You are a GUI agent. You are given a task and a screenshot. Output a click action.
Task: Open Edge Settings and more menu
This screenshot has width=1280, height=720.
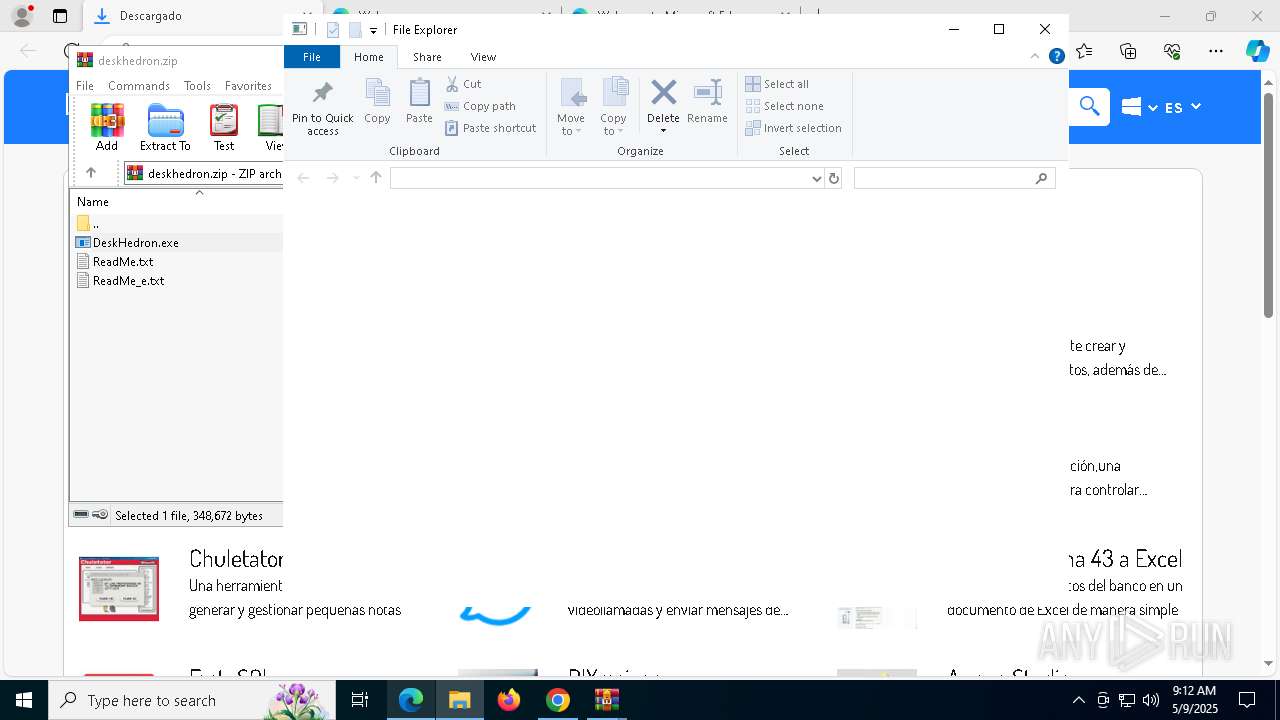click(x=1216, y=51)
